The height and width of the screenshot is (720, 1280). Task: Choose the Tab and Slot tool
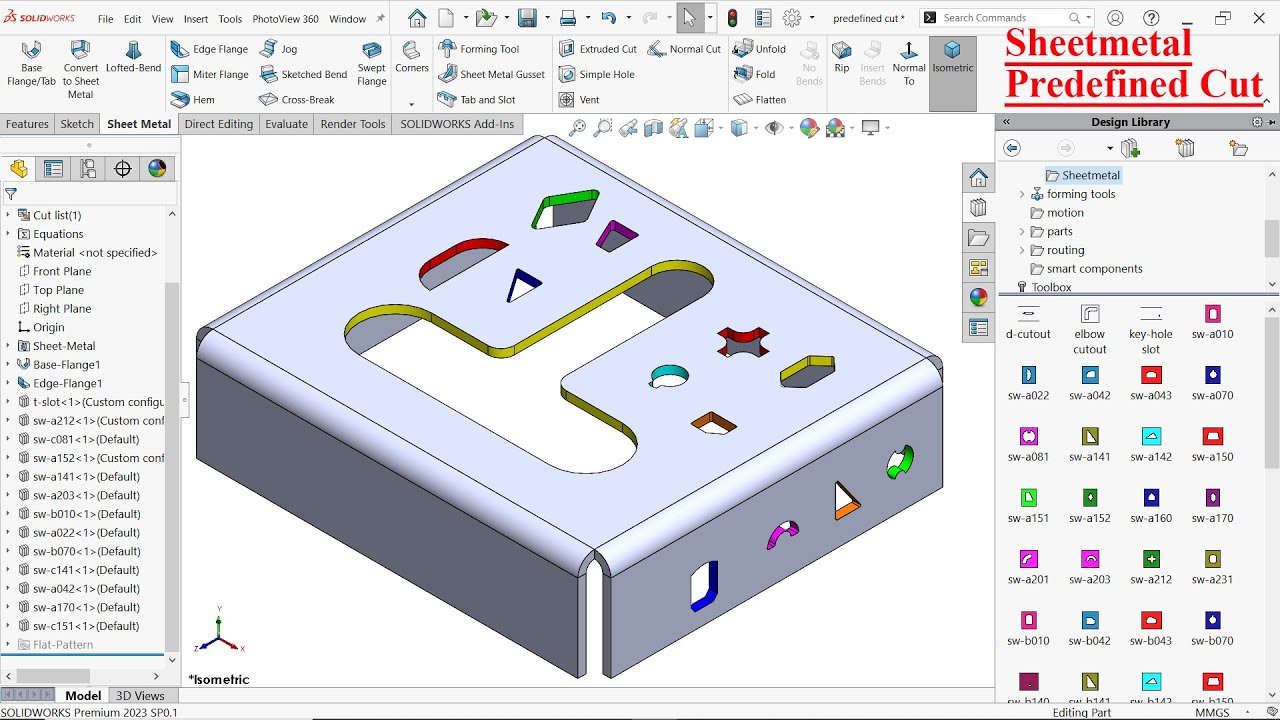click(477, 99)
